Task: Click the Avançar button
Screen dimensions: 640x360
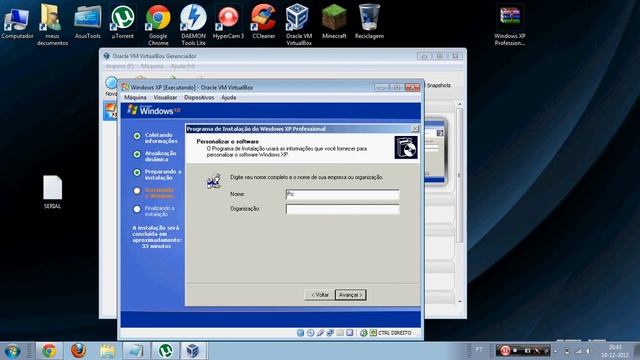Action: pos(351,295)
